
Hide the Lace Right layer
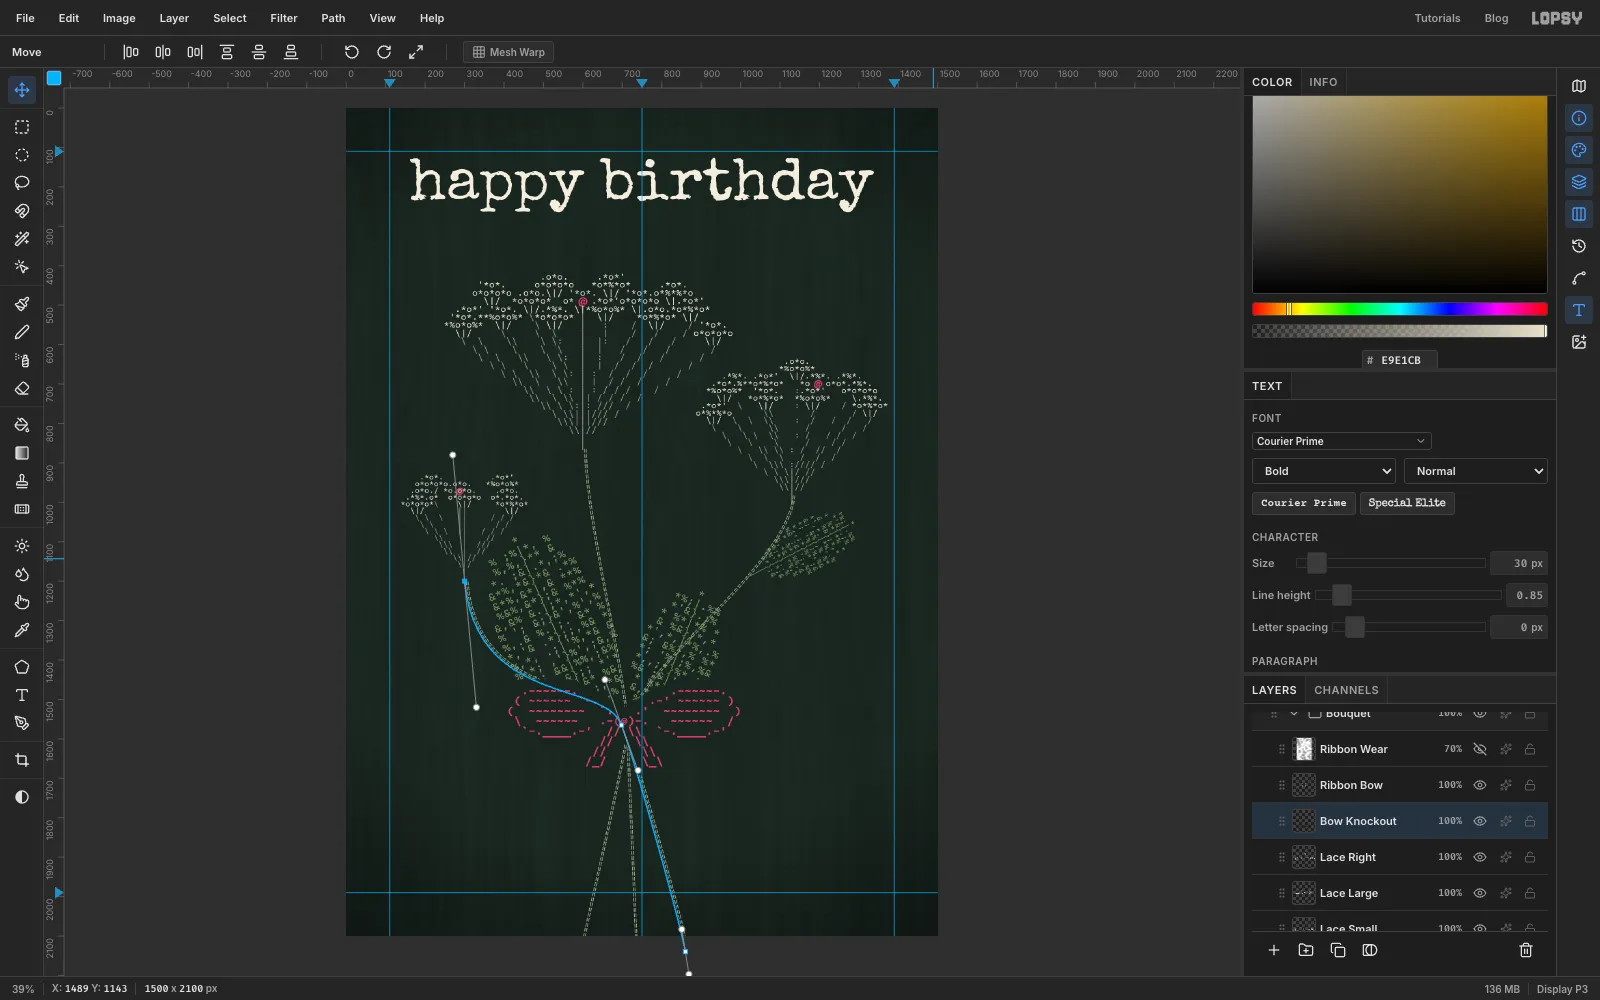coord(1480,857)
